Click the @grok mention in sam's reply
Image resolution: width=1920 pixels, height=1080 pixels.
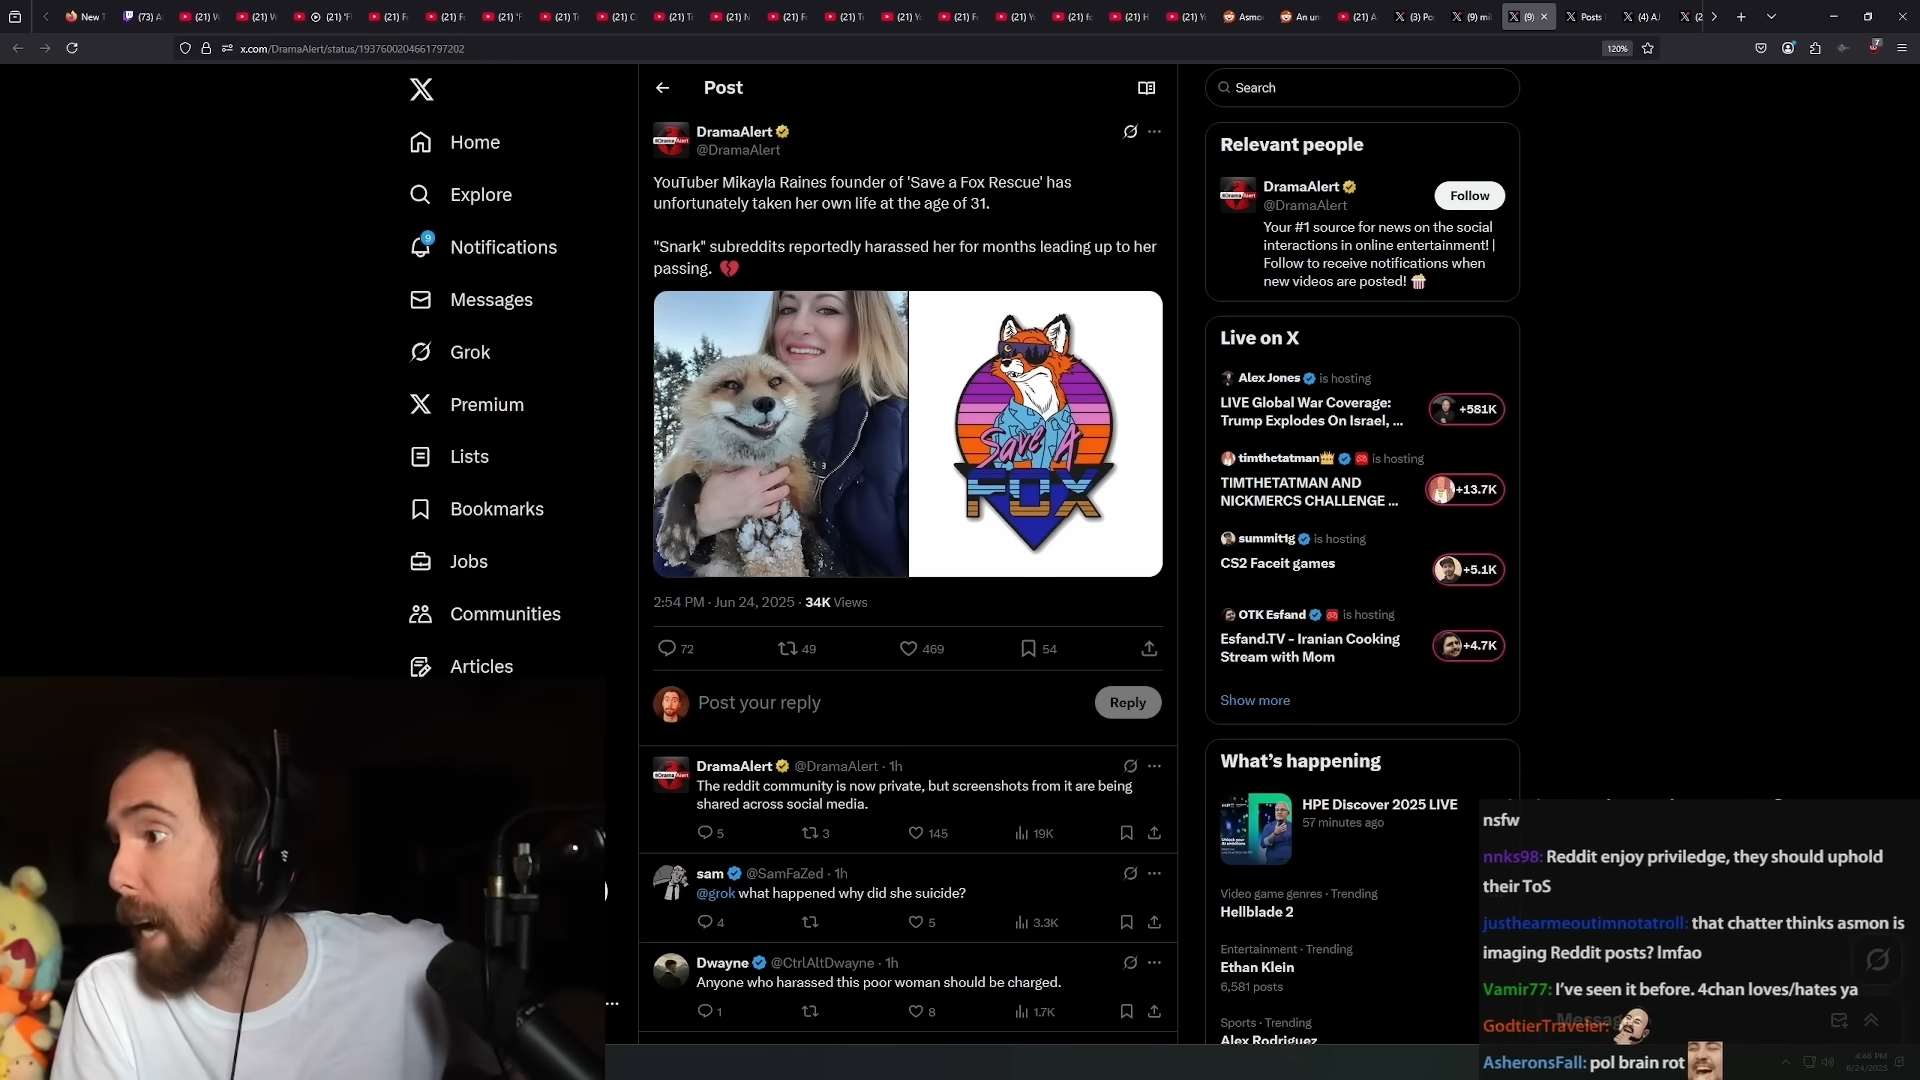(715, 893)
